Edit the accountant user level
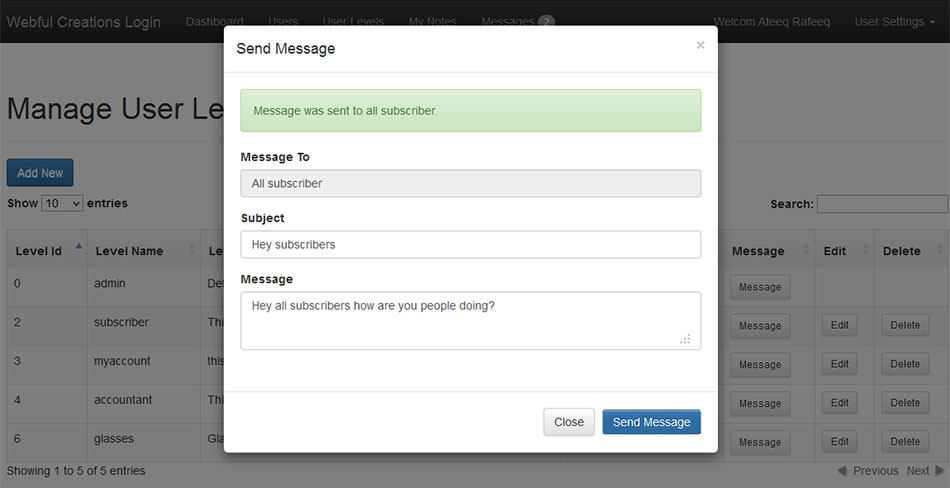 tap(839, 403)
